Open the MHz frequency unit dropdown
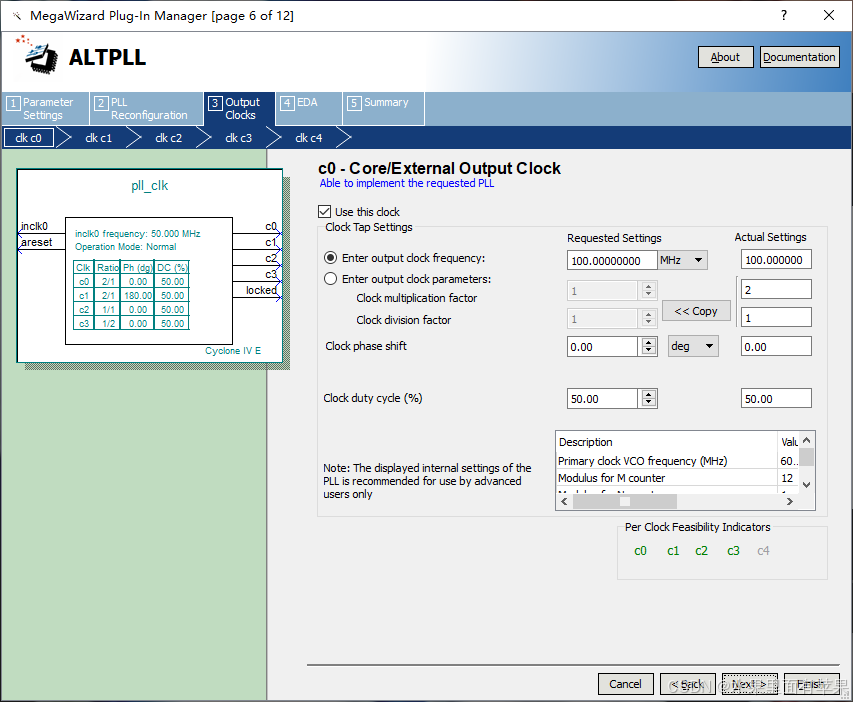 [683, 260]
